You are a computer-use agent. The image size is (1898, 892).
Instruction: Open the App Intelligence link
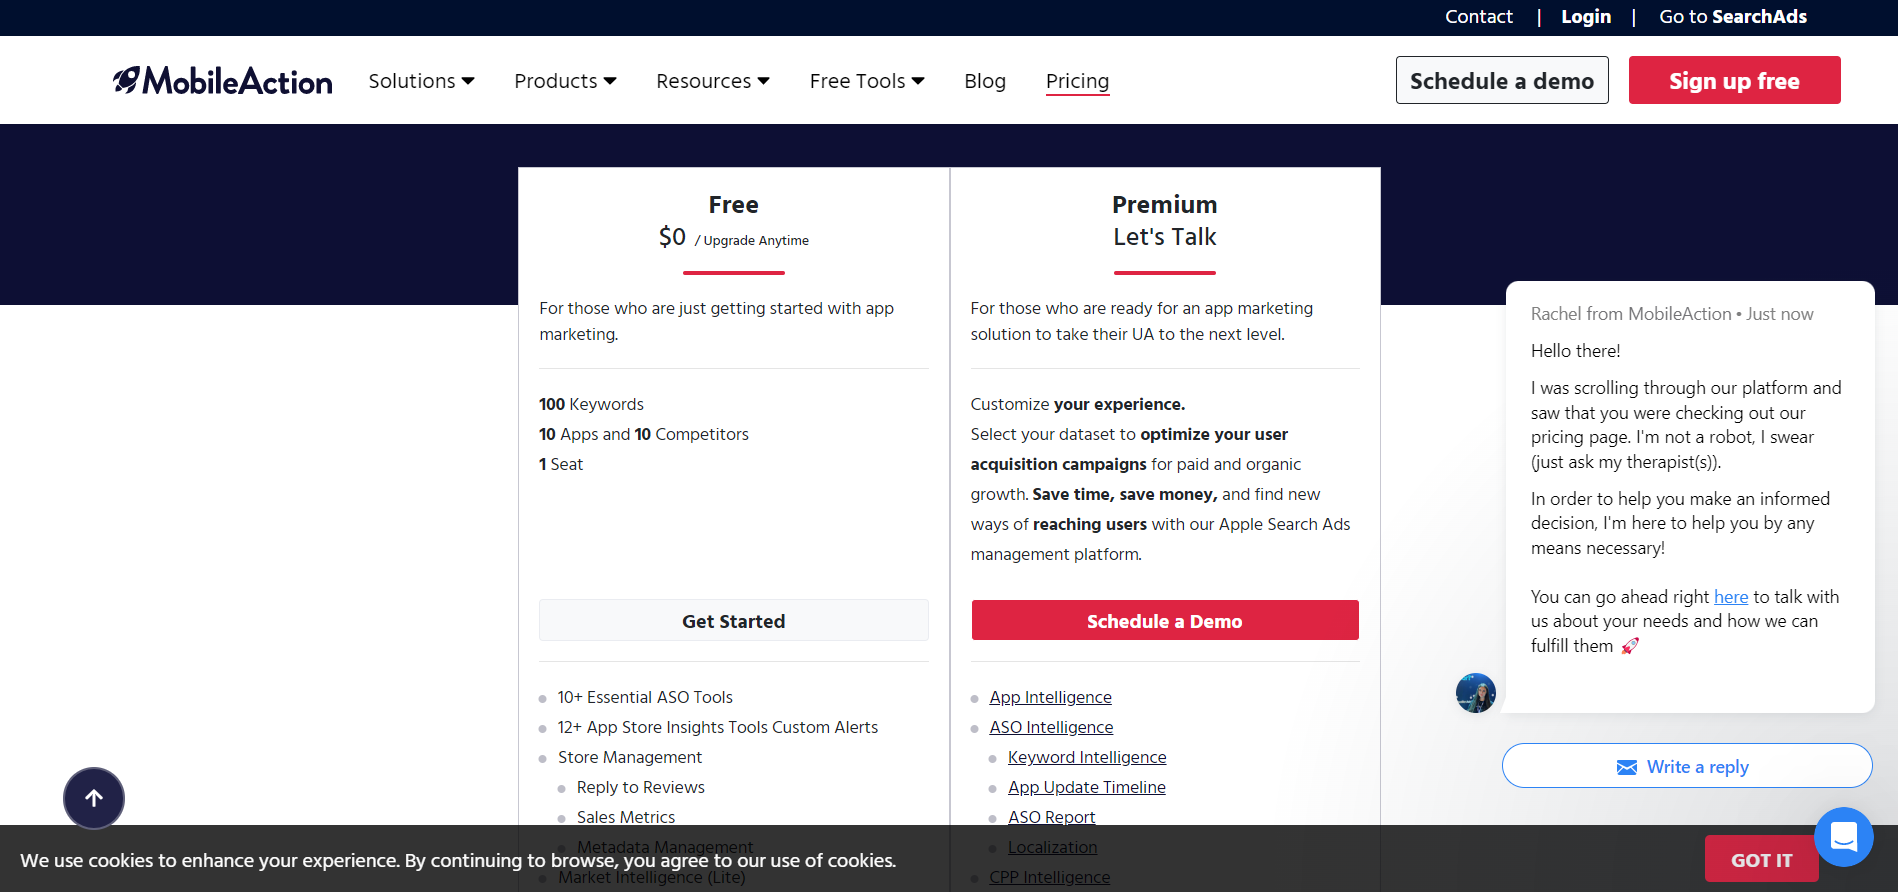(x=1050, y=697)
